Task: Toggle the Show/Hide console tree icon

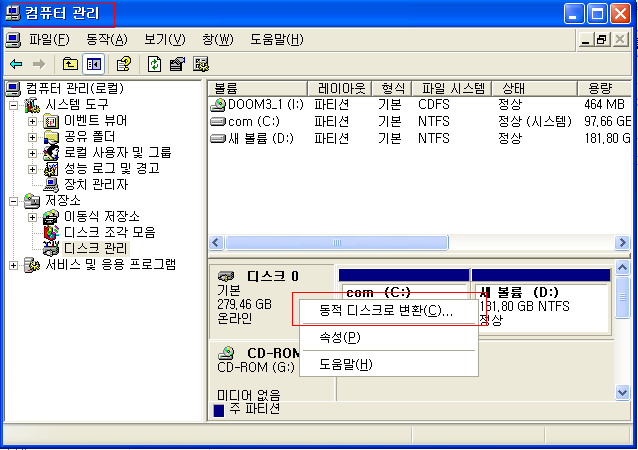Action: point(94,64)
